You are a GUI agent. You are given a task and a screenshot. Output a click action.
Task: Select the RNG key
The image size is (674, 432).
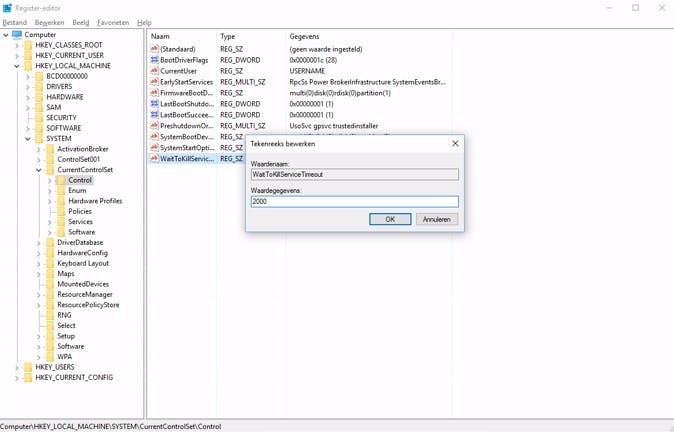point(64,315)
